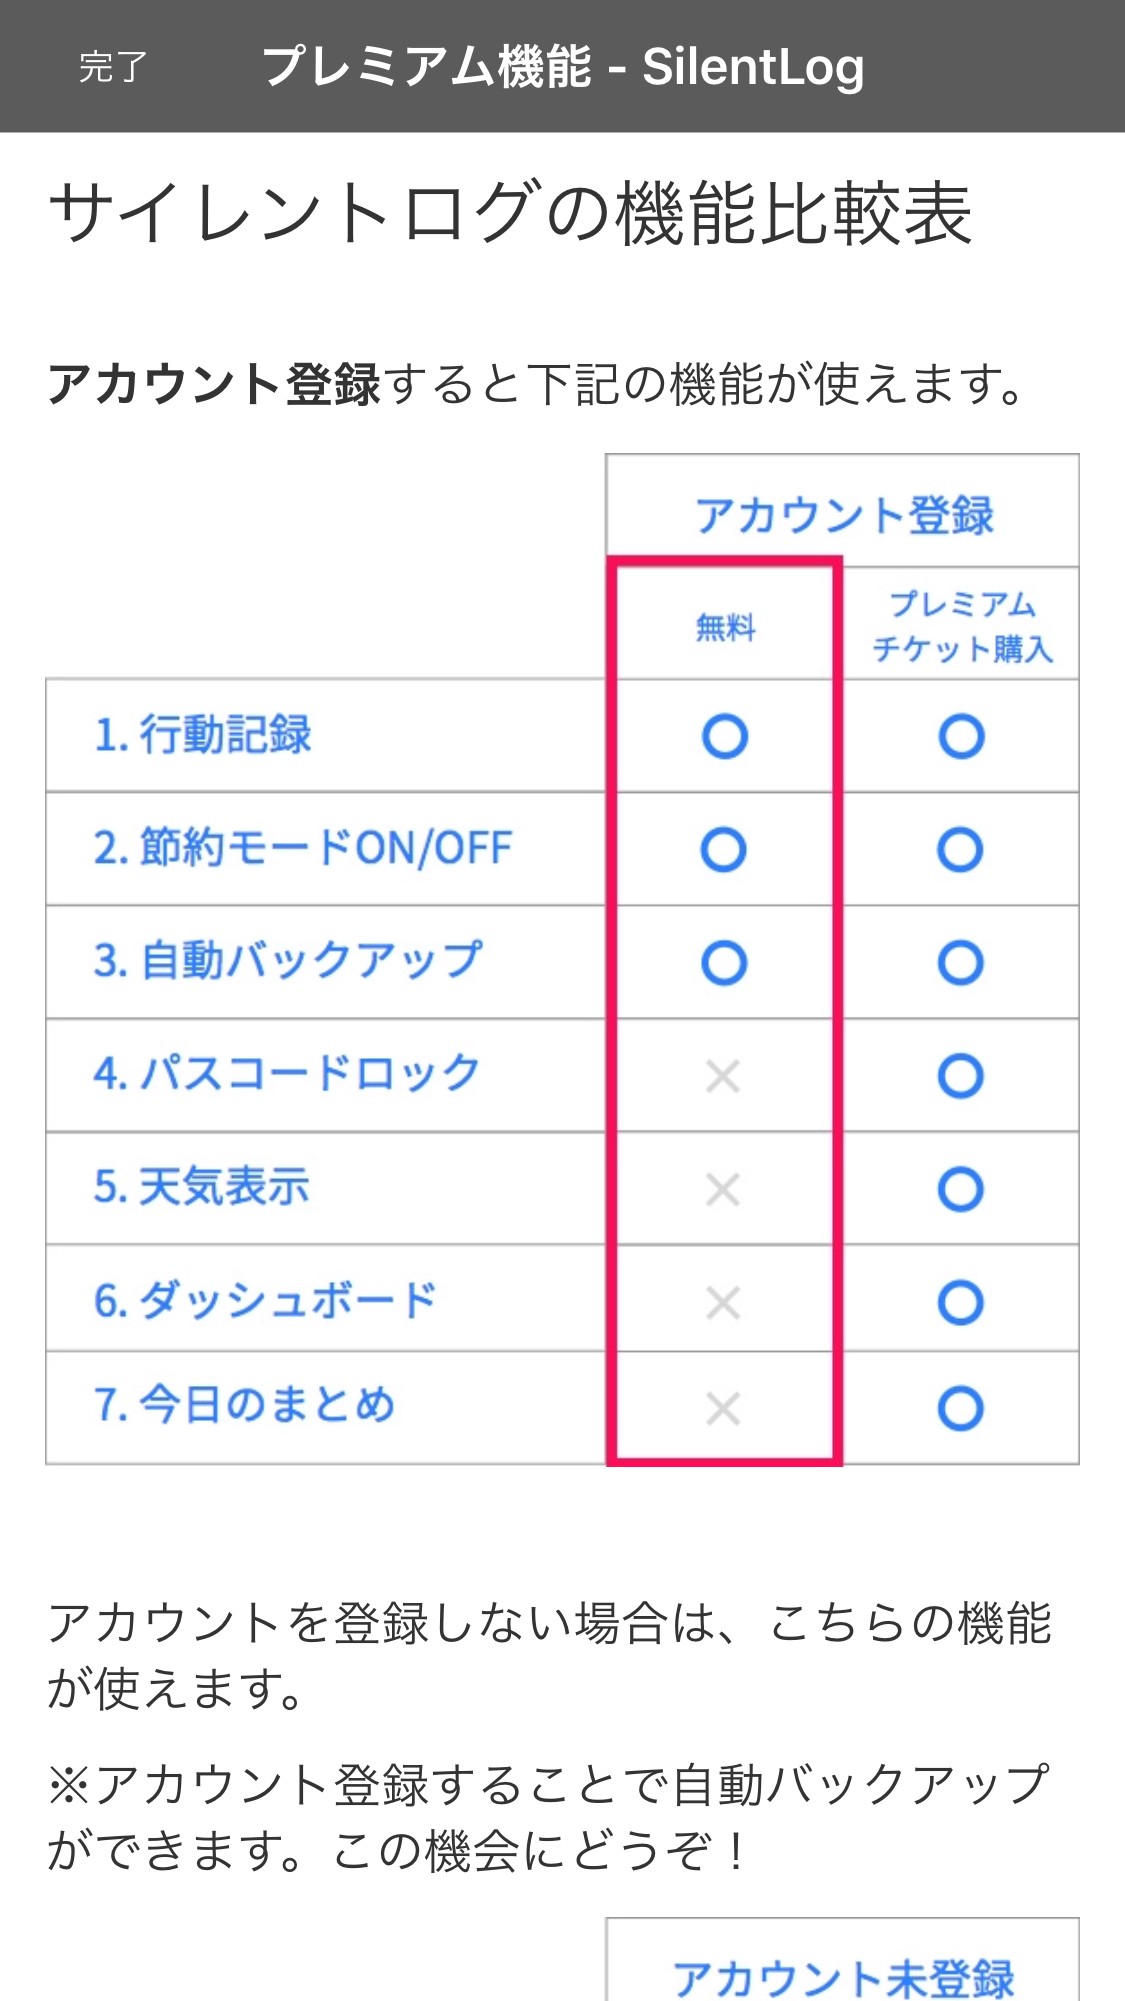
Task: Click premium circle icon for 天気表示
Action: [x=960, y=1189]
